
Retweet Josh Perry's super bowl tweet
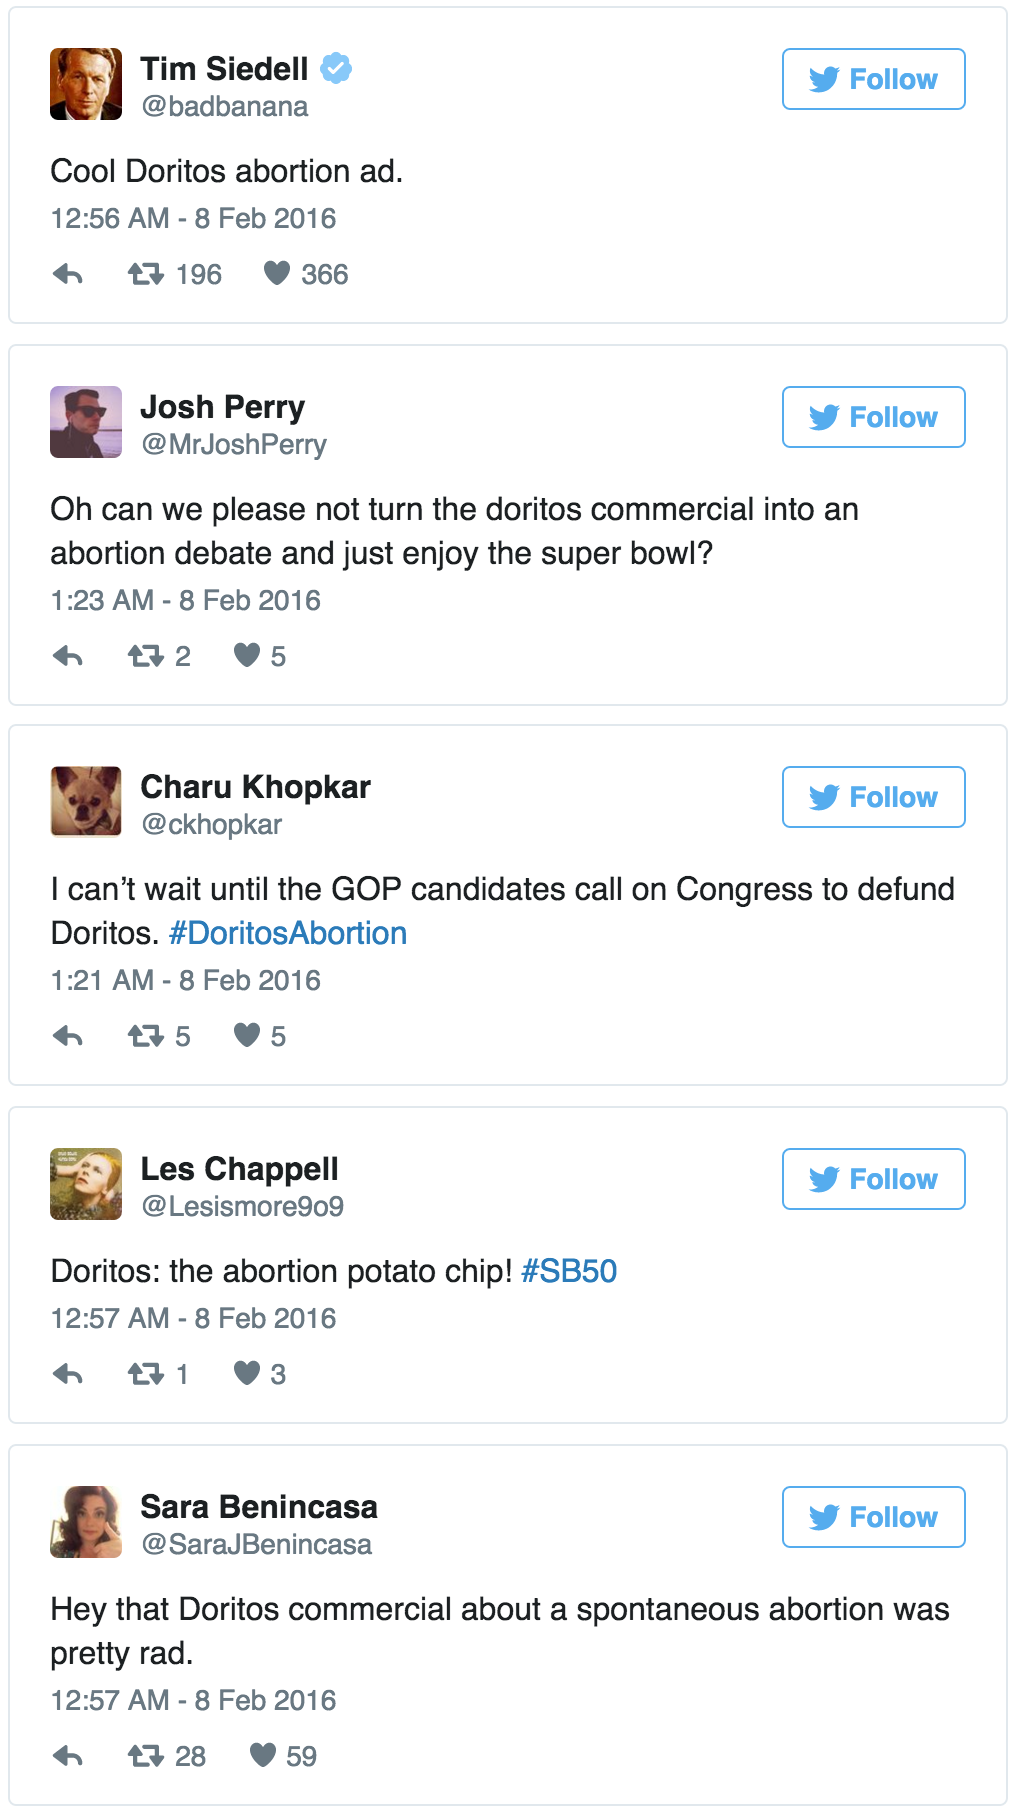146,656
